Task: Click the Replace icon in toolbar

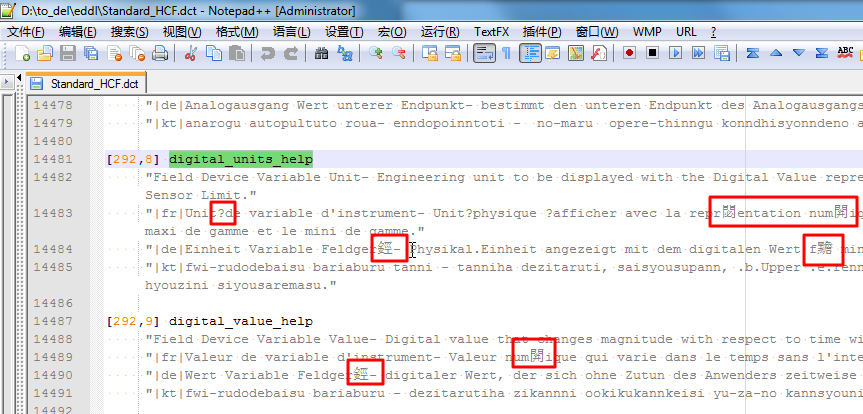Action: coord(344,53)
